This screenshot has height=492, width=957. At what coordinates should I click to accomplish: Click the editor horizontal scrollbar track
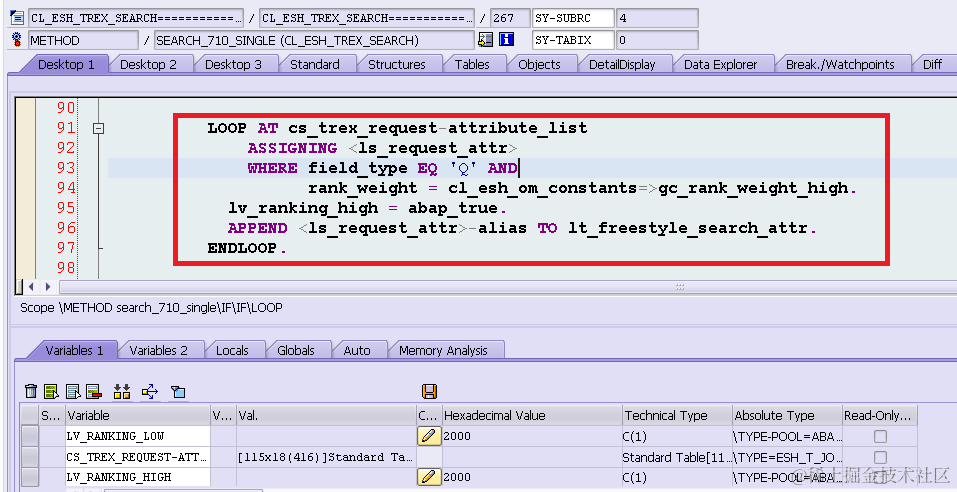click(507, 286)
